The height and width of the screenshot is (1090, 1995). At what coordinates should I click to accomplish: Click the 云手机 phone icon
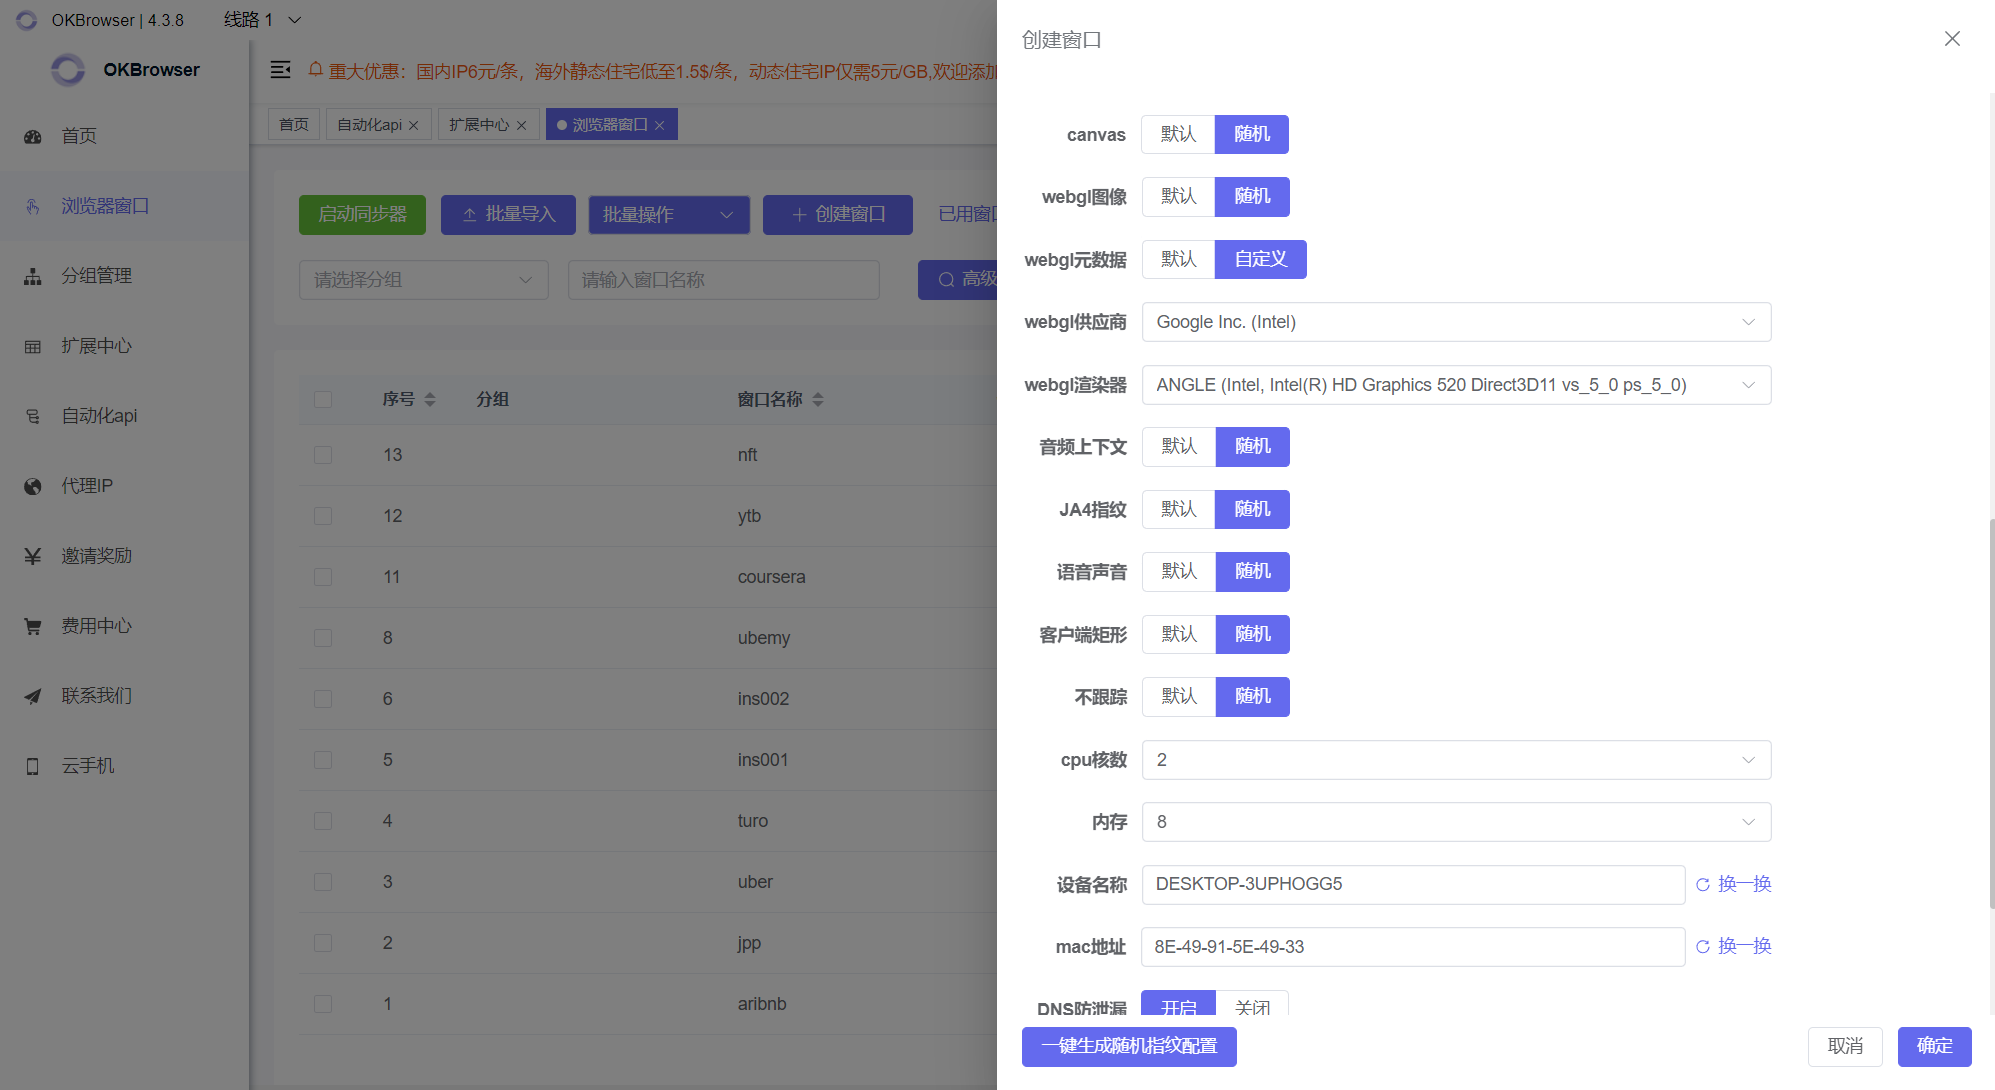coord(33,767)
